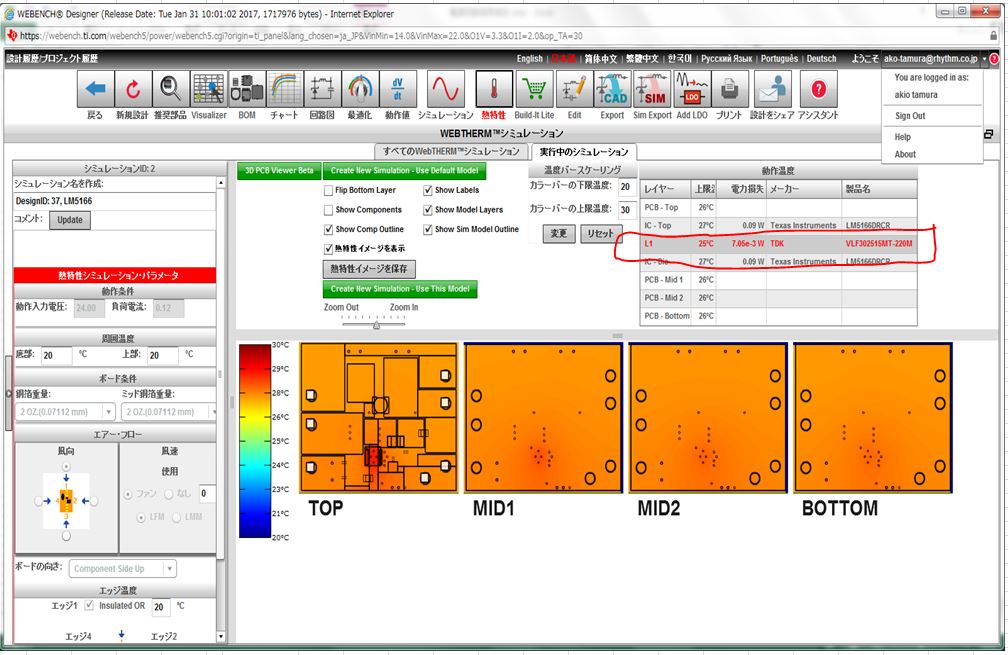The width and height of the screenshot is (1008, 655).
Task: Switch language to English
Action: tap(530, 58)
